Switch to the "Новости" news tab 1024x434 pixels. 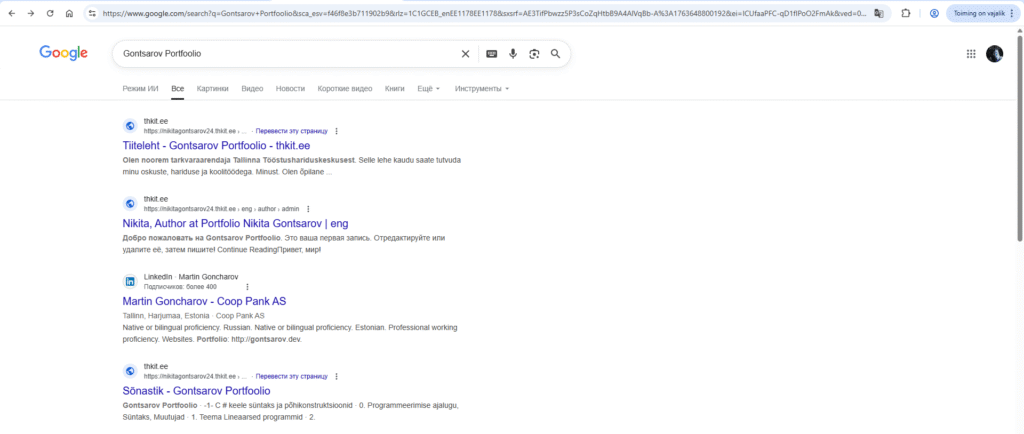coord(290,89)
